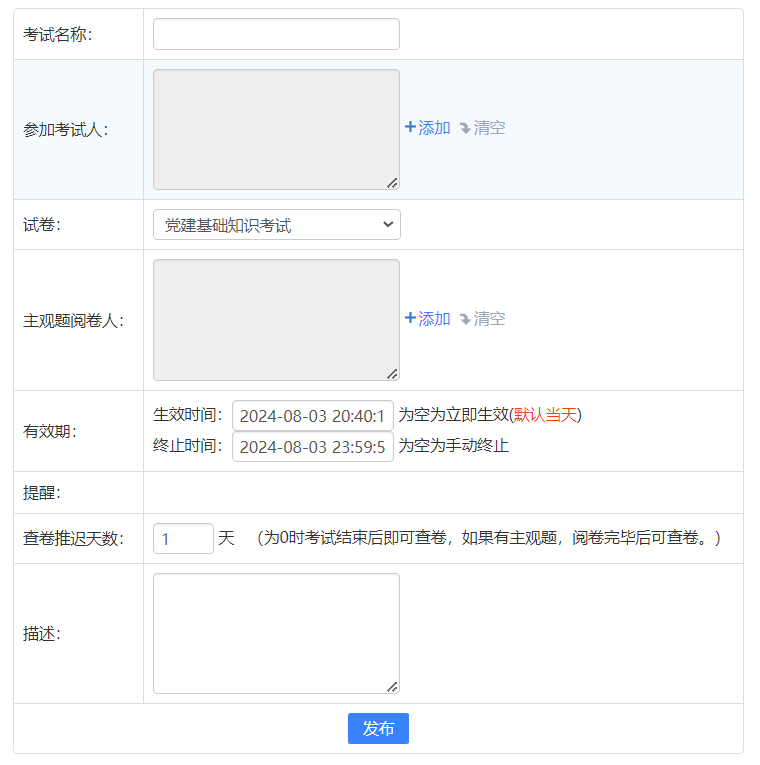Grab the resize handle of 描述 textarea
This screenshot has height=765, width=760.
tap(392, 687)
